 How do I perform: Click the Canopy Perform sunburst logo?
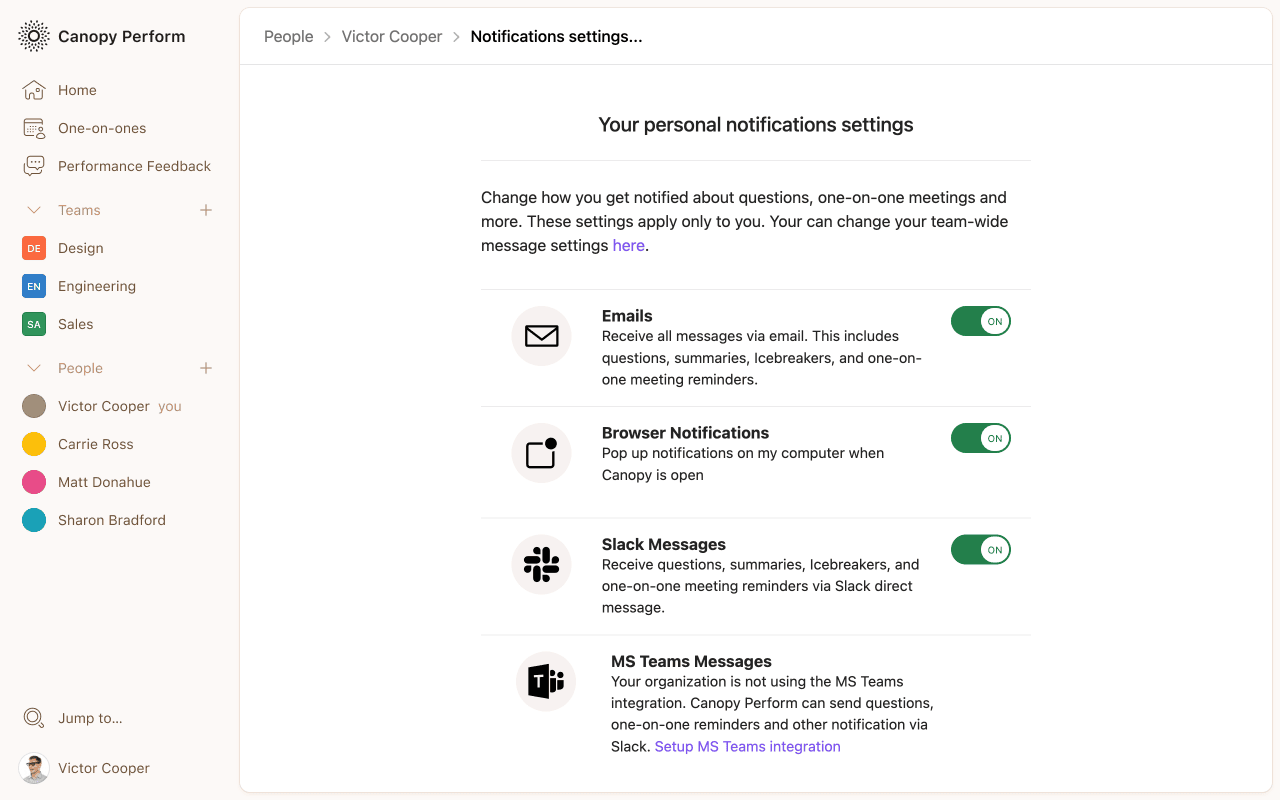pos(34,36)
